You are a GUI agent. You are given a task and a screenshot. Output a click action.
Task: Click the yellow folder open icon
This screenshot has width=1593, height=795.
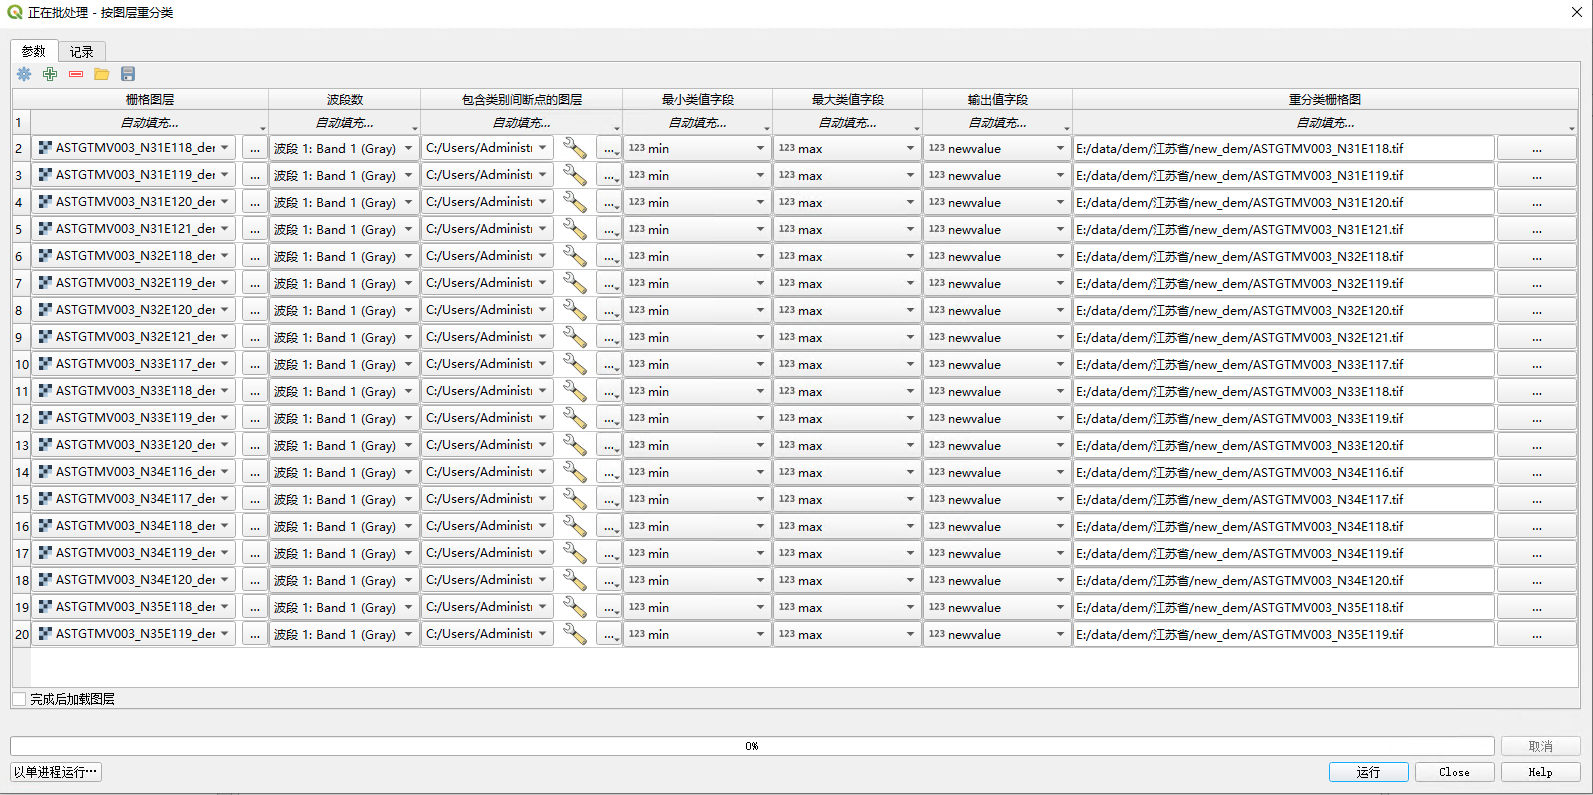pos(102,74)
